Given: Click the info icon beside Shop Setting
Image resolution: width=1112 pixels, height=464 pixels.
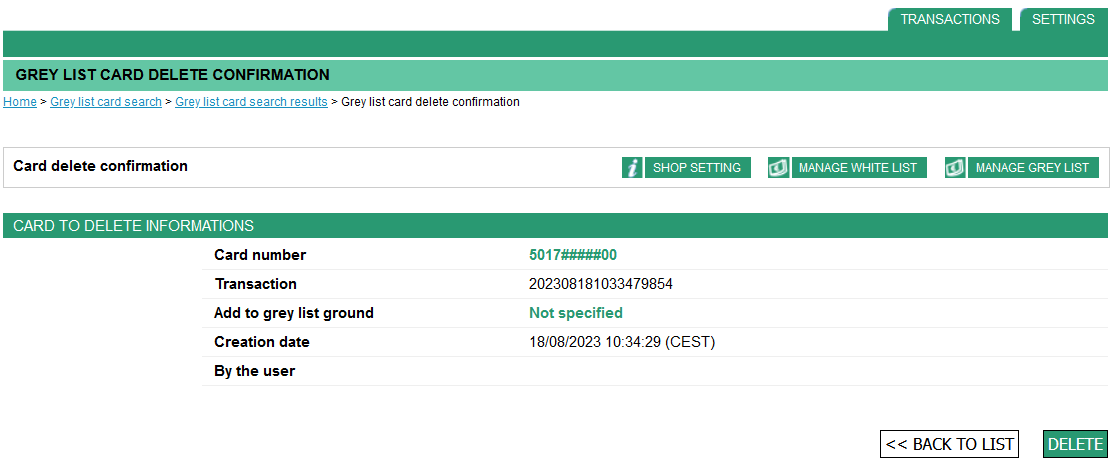Looking at the screenshot, I should click(x=632, y=168).
